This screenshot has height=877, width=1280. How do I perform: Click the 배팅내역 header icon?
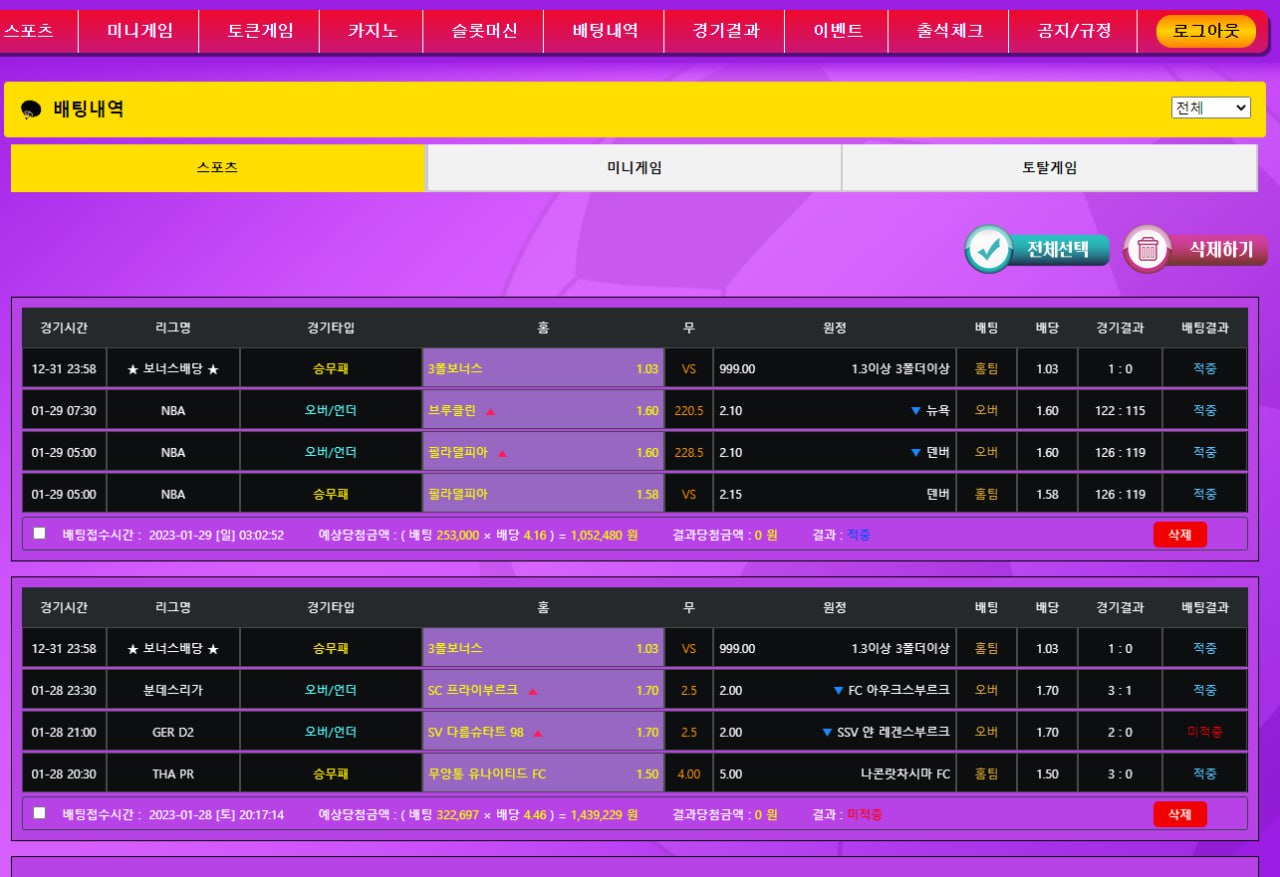click(x=31, y=110)
